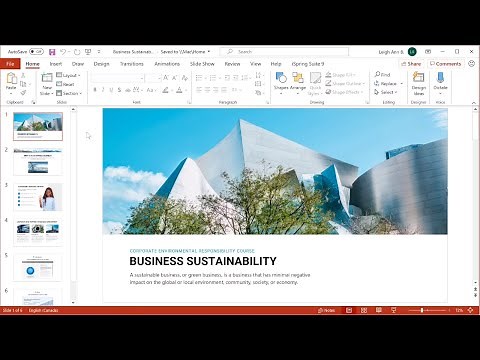Select slide 4 thumbnail with three photos
Image resolution: width=480 pixels, height=360 pixels.
click(38, 232)
